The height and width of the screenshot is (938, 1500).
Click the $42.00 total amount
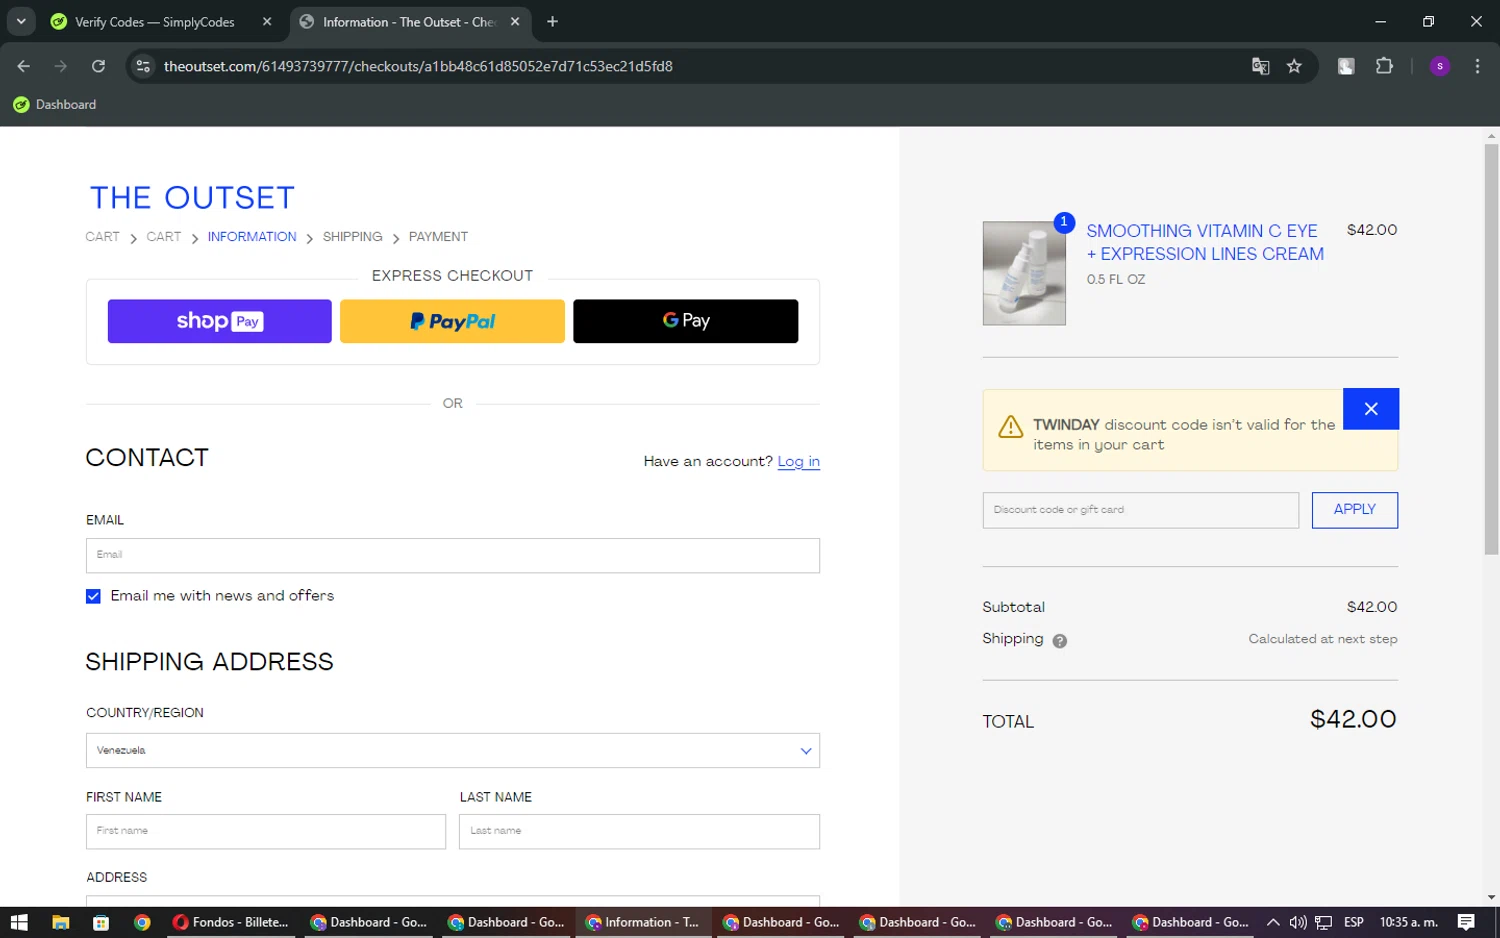(x=1353, y=719)
